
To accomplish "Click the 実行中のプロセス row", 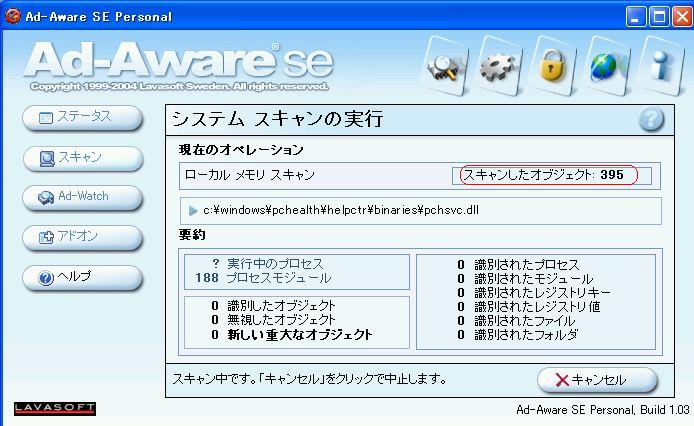I will 269,264.
